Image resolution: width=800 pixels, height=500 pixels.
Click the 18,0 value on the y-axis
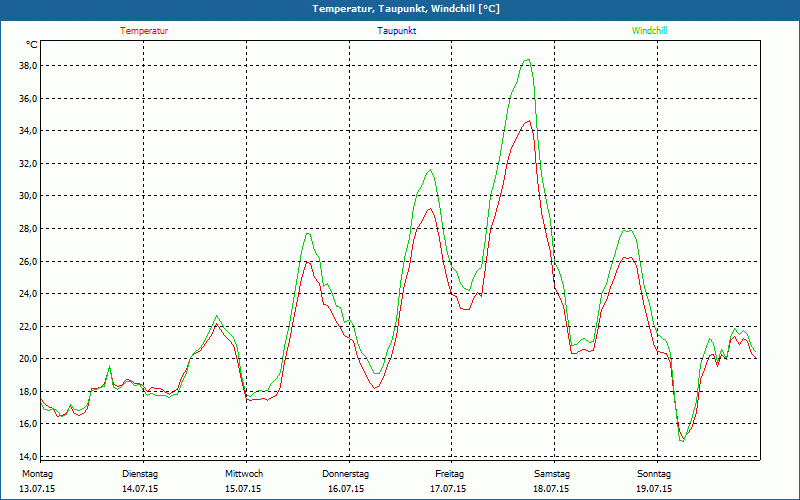[x=28, y=391]
